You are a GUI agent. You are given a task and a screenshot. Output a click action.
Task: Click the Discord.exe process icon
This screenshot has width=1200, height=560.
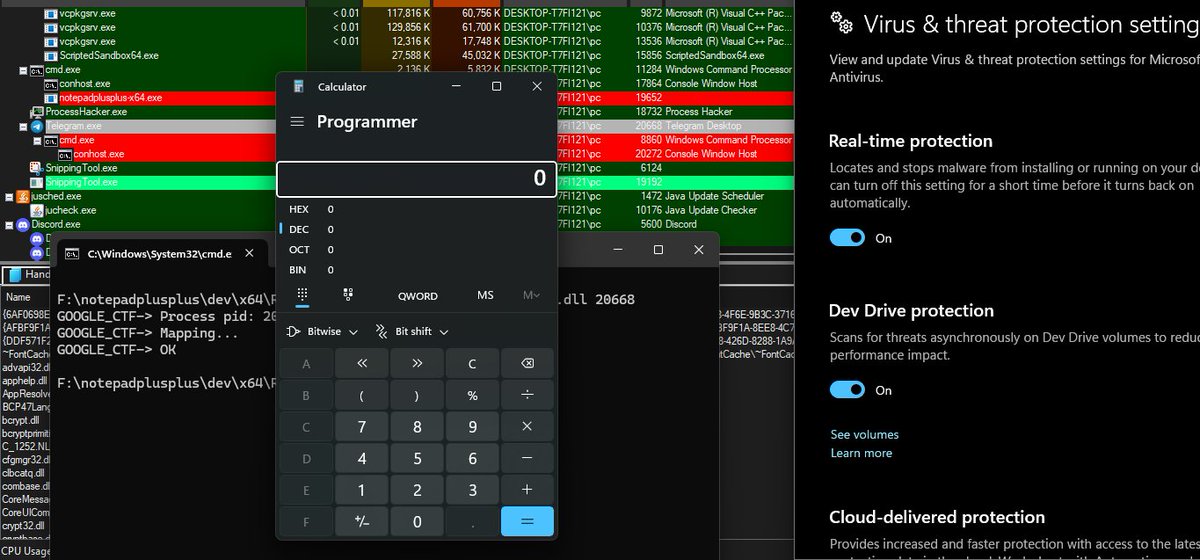click(x=22, y=225)
